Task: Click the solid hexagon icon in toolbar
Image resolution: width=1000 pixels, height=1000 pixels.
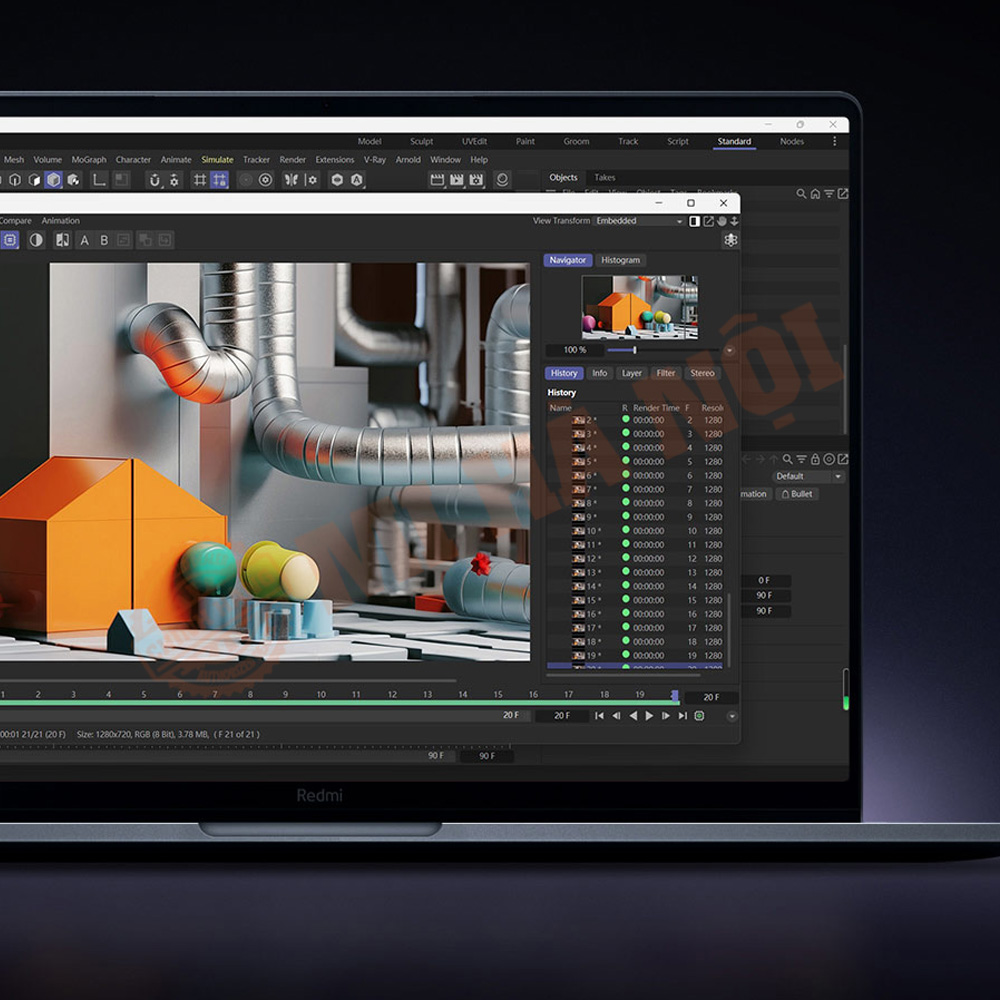Action: [x=337, y=180]
